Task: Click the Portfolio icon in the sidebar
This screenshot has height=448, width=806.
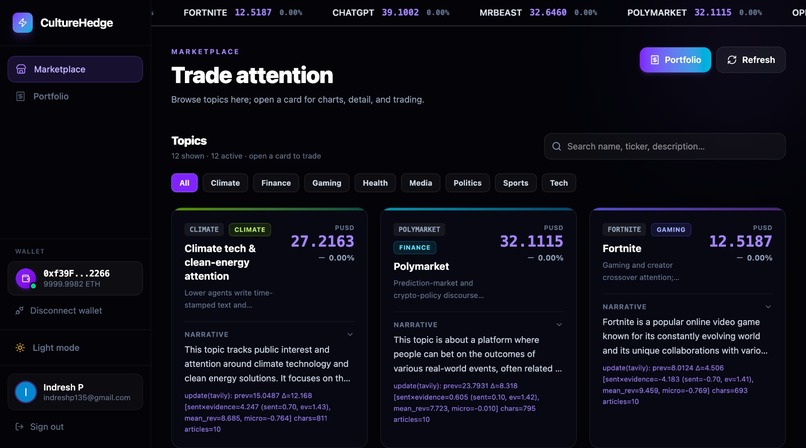Action: pyautogui.click(x=21, y=96)
